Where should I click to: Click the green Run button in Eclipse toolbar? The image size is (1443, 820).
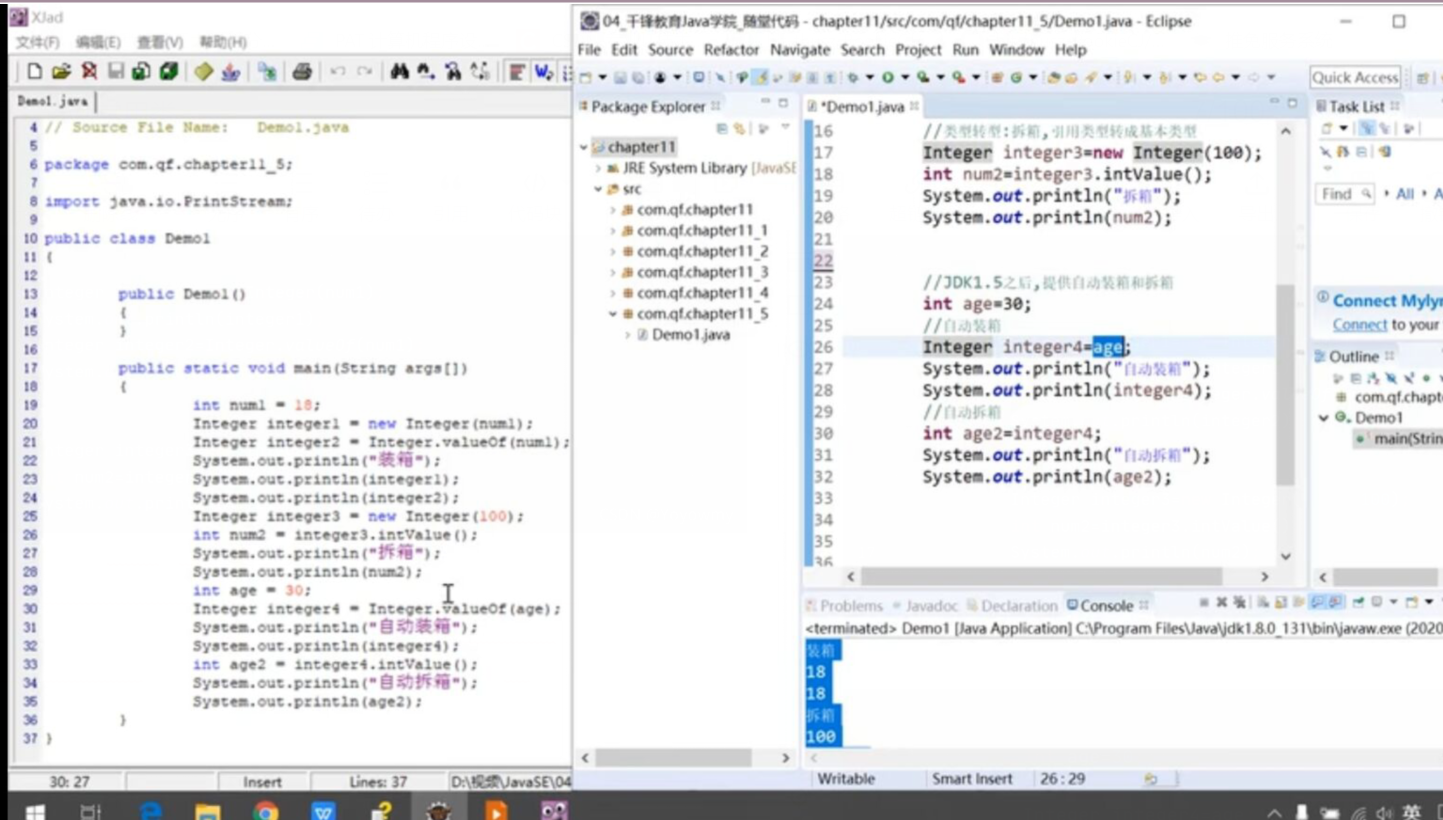pos(887,77)
